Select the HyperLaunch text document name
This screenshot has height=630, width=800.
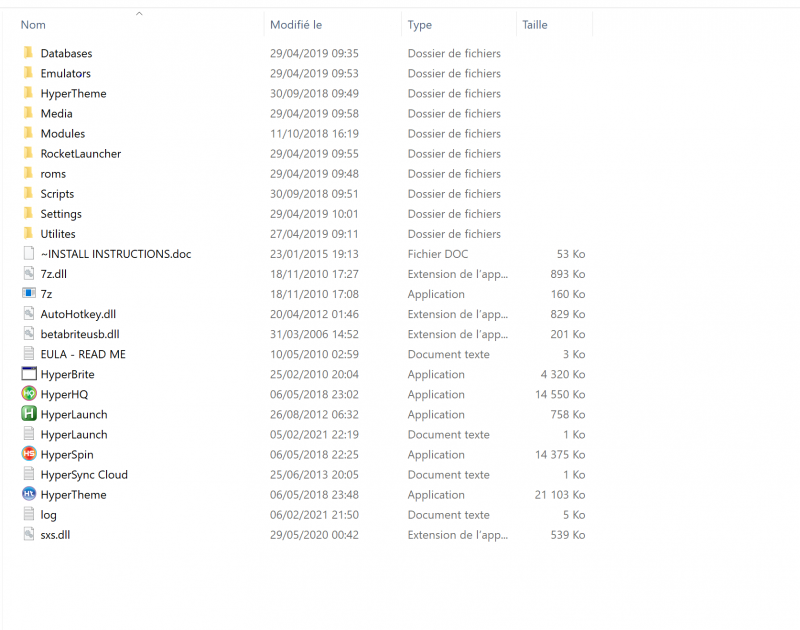click(x=74, y=434)
